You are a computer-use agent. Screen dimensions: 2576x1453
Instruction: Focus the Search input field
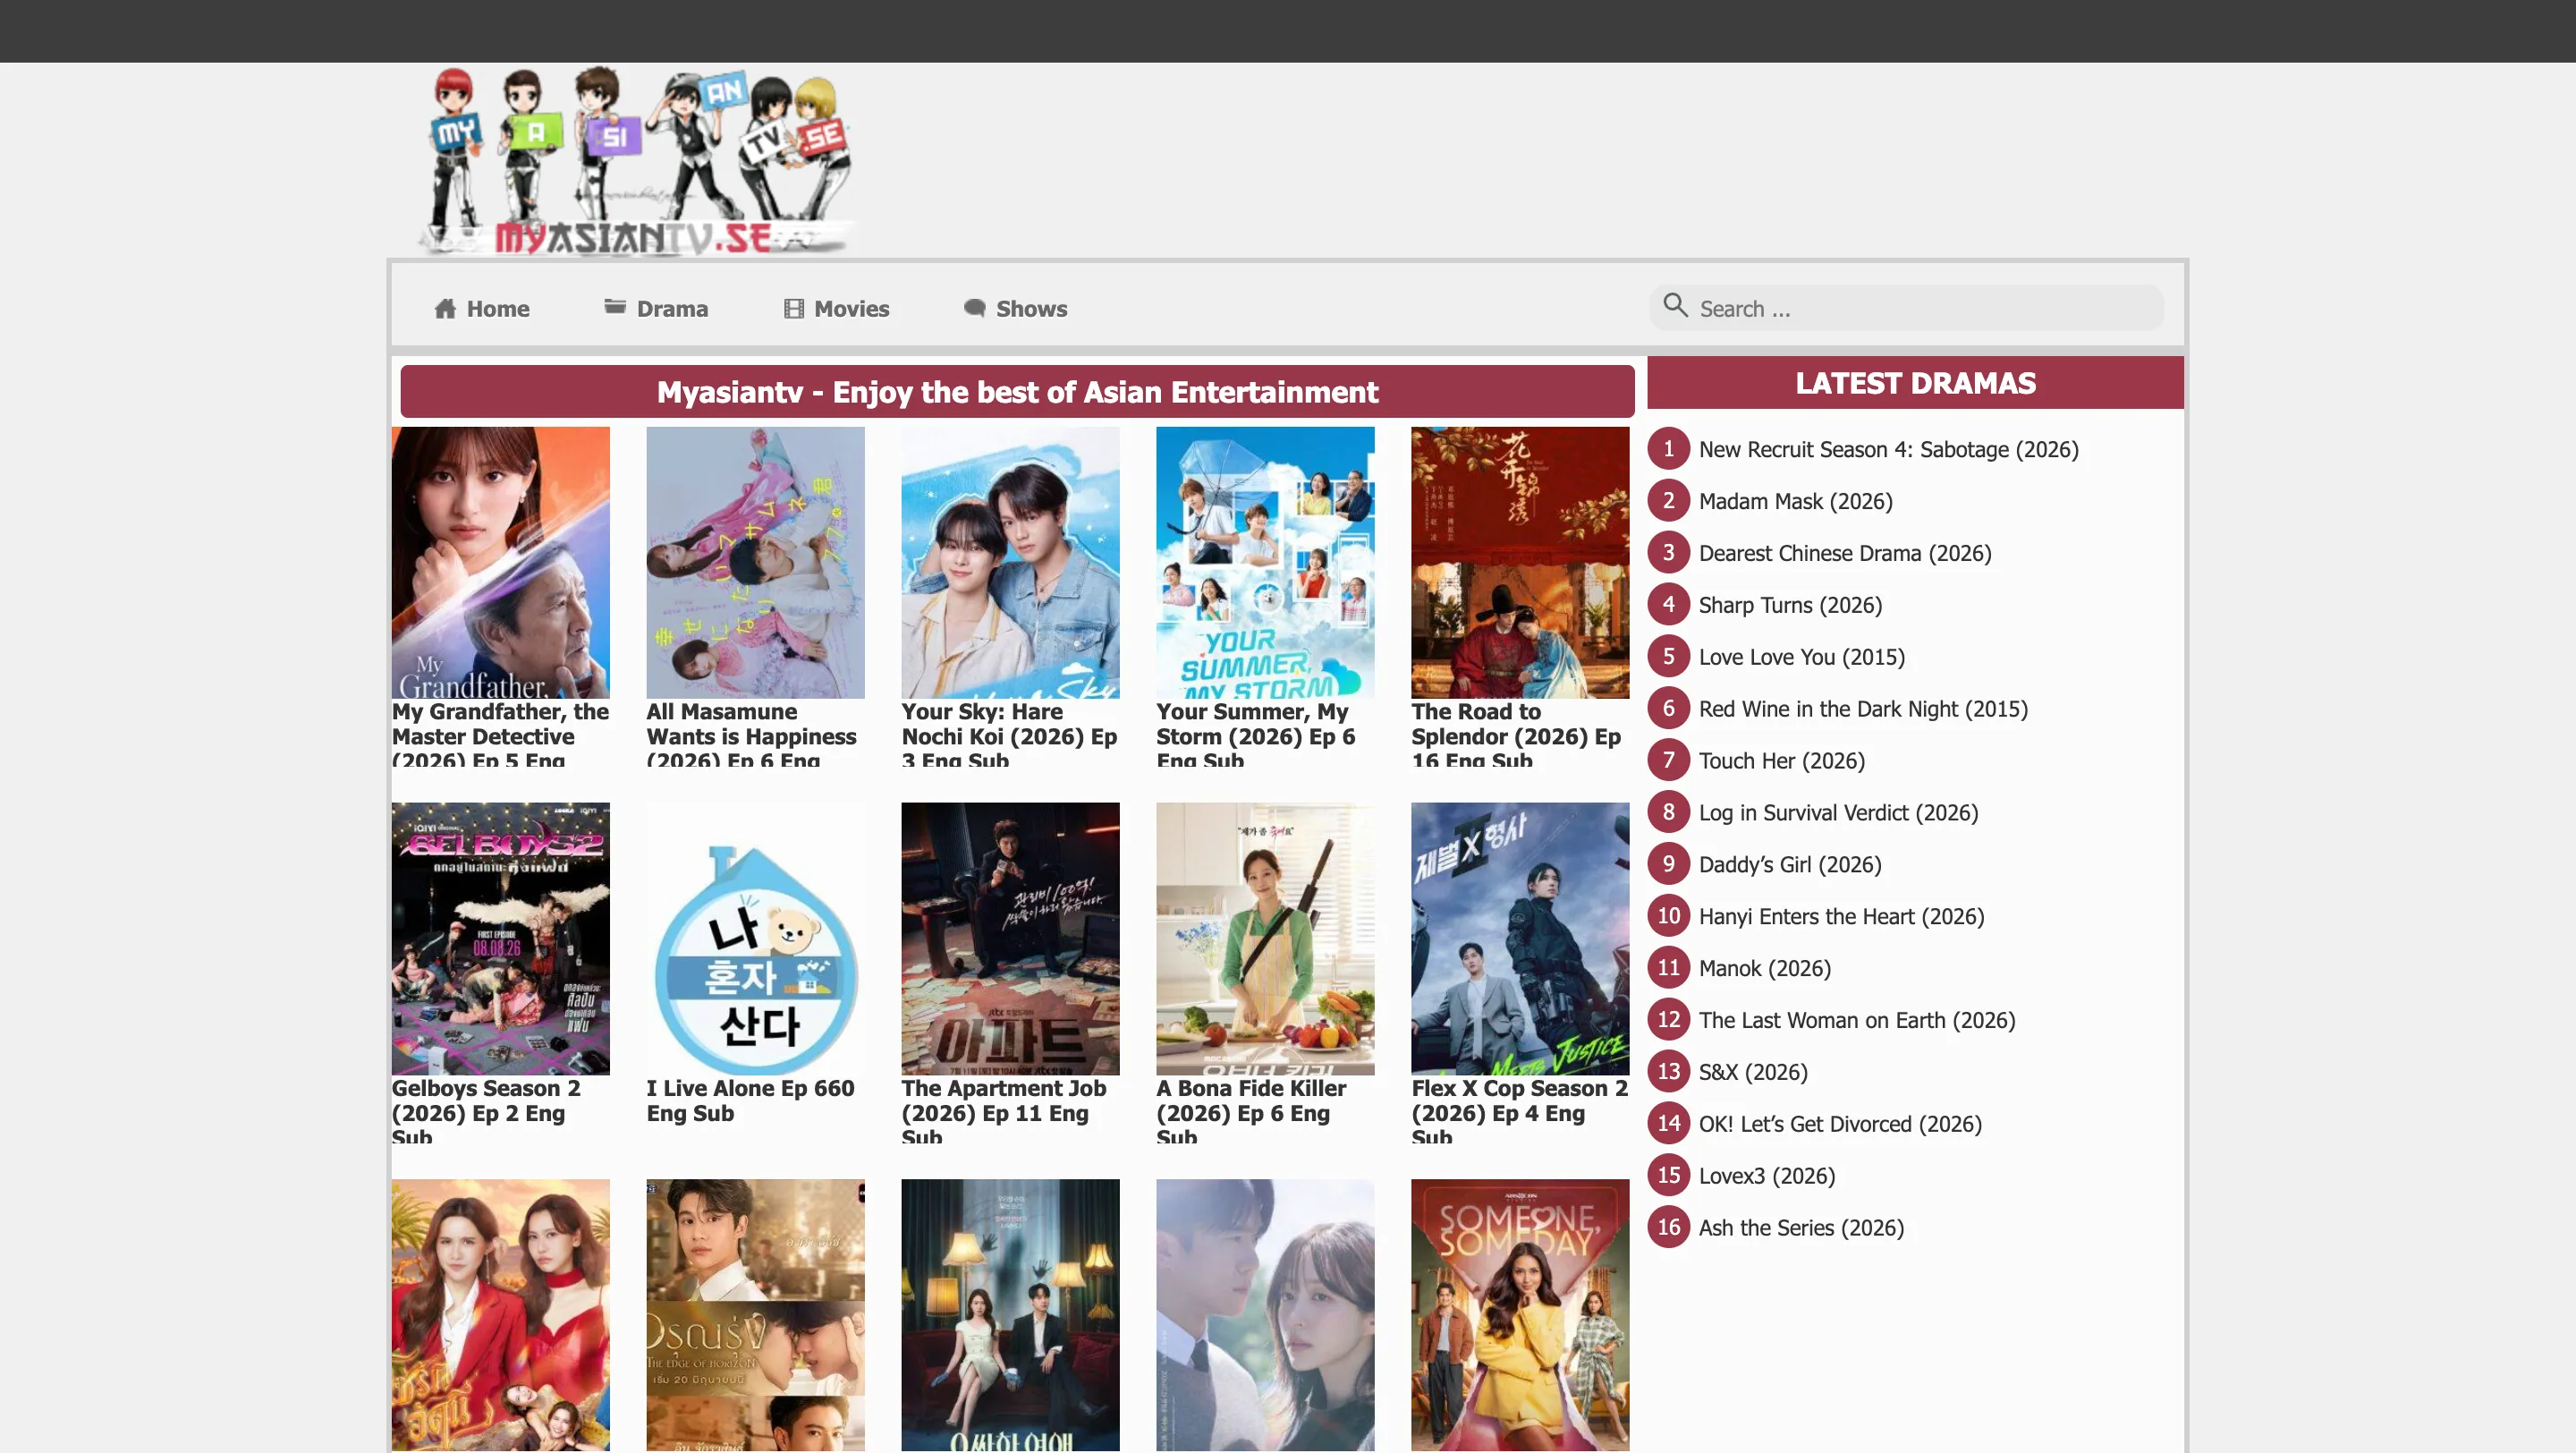[1906, 308]
